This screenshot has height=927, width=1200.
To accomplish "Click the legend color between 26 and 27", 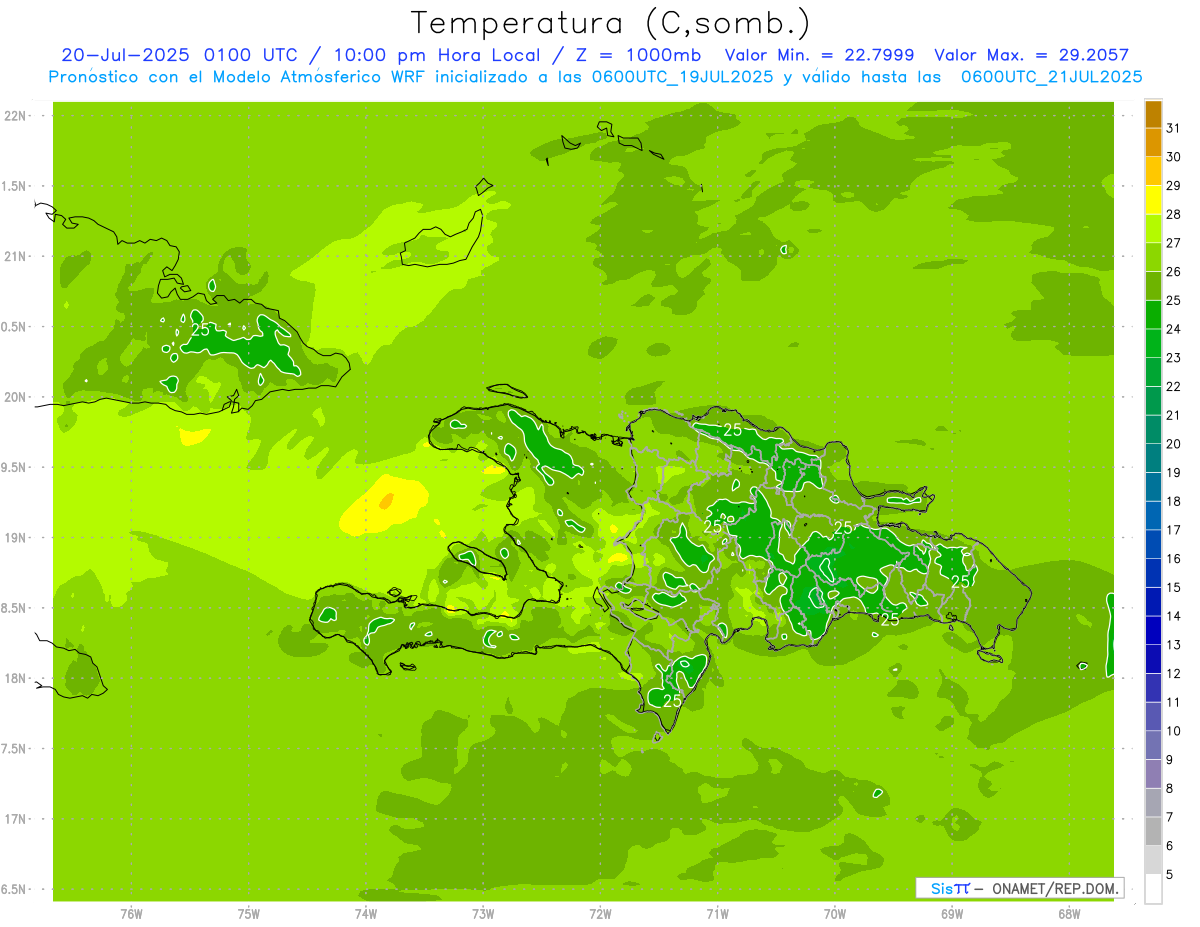I will pyautogui.click(x=1153, y=258).
